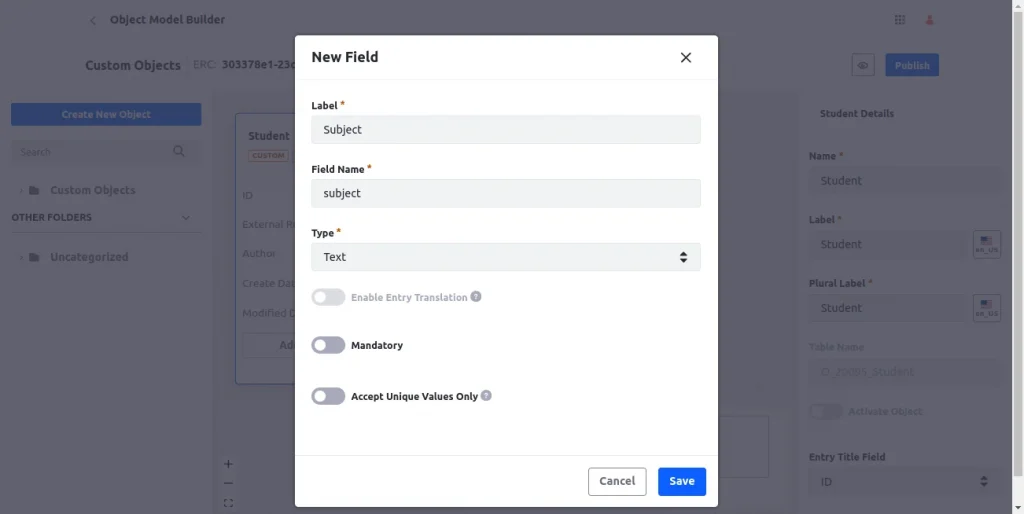The height and width of the screenshot is (514, 1024).
Task: Click the Uncategorized folder icon
Action: 34,257
